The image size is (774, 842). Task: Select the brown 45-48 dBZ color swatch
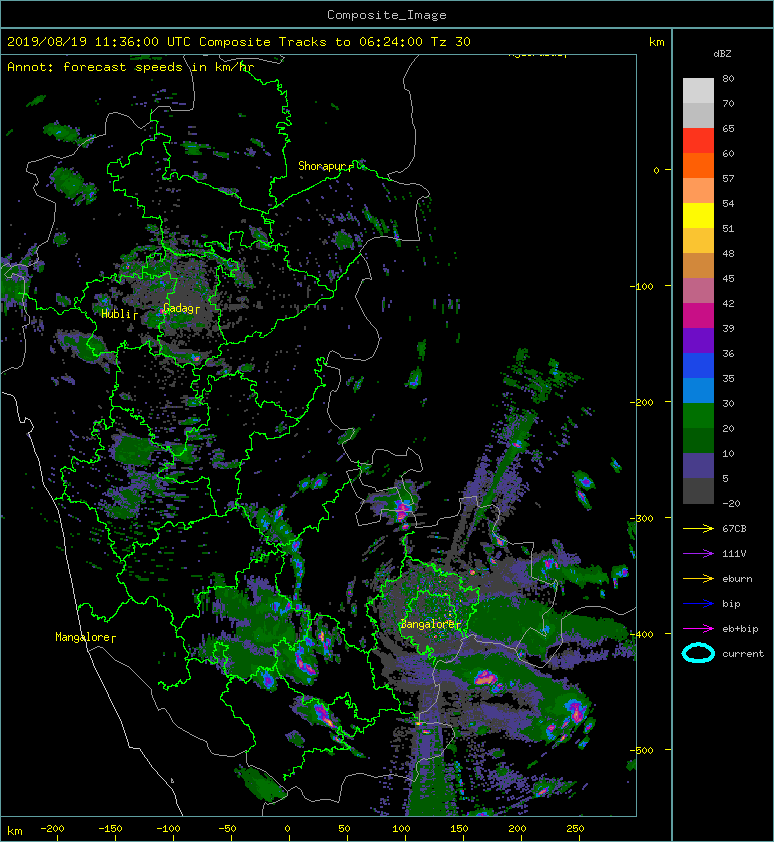tap(698, 266)
